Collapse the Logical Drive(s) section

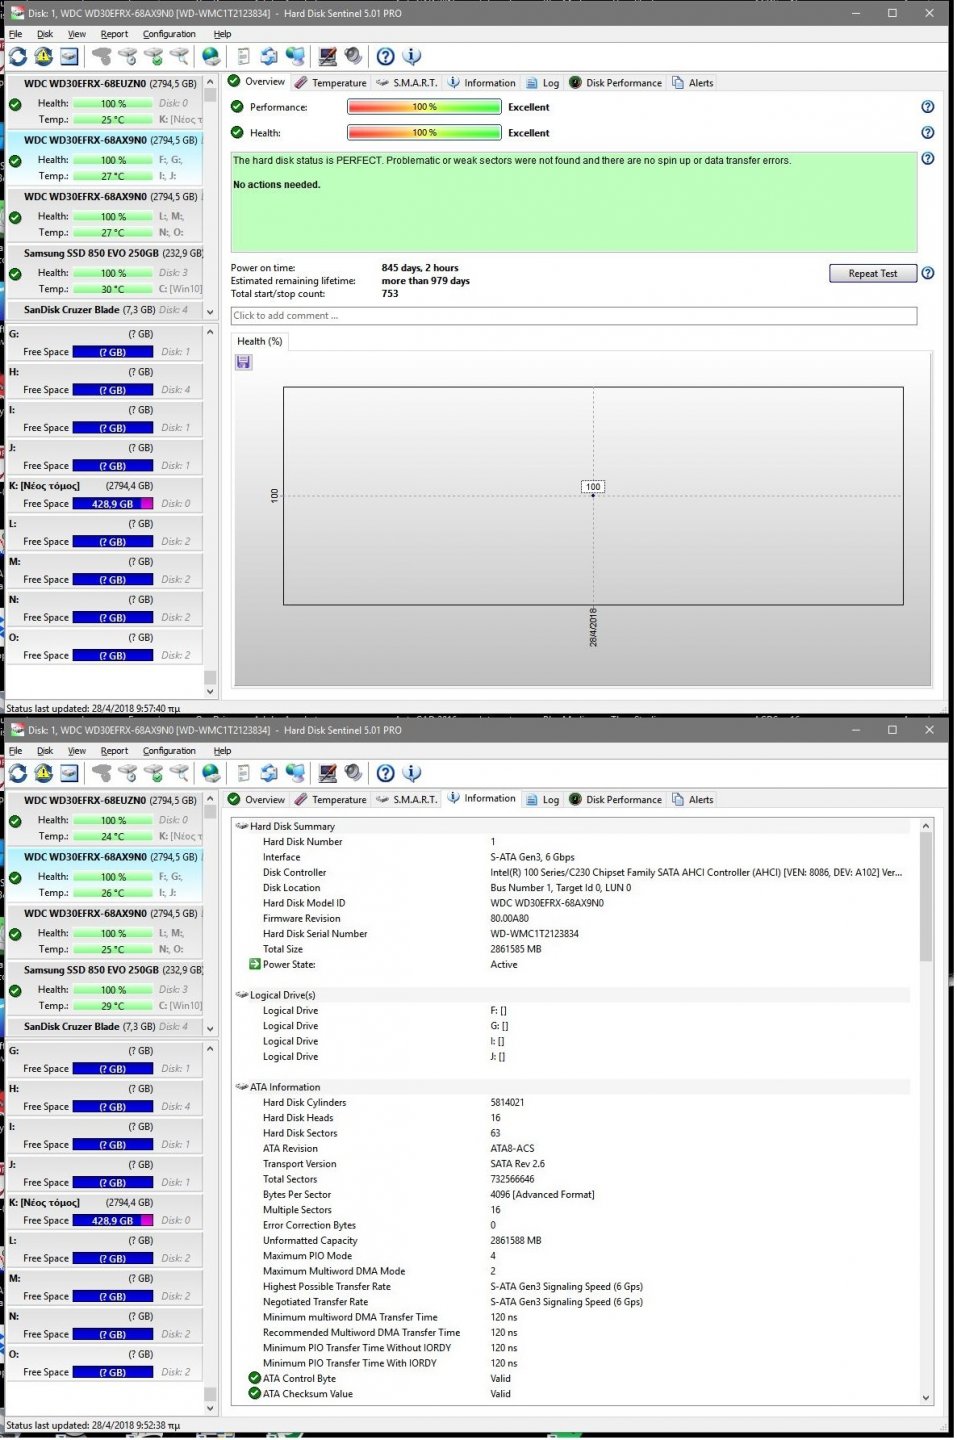pyautogui.click(x=241, y=996)
